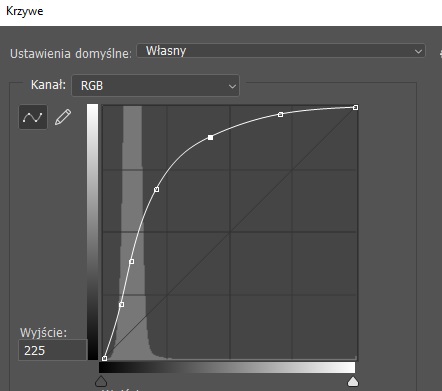Select the pencil draw-curve tool
Screen dimensions: 442x391
click(63, 117)
